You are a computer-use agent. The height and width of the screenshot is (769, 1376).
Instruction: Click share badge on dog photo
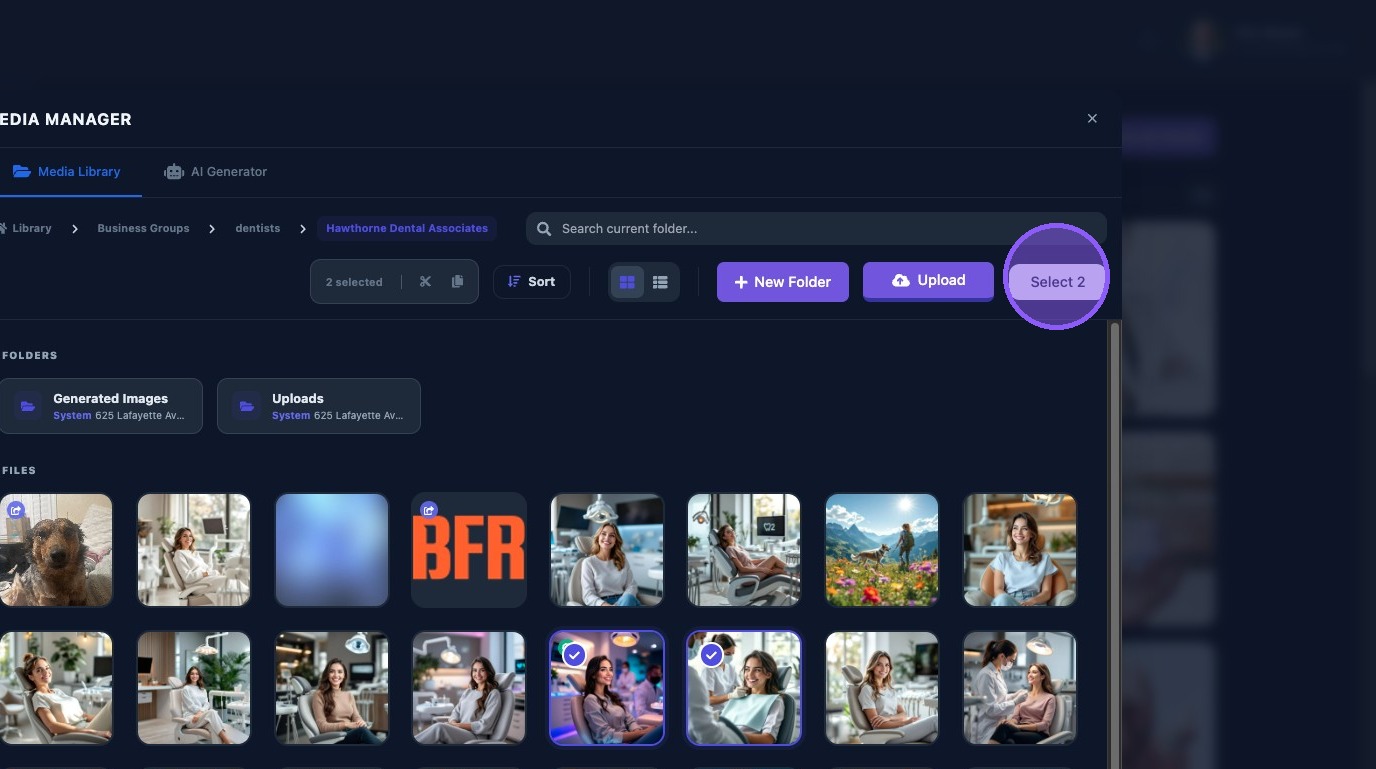point(15,510)
